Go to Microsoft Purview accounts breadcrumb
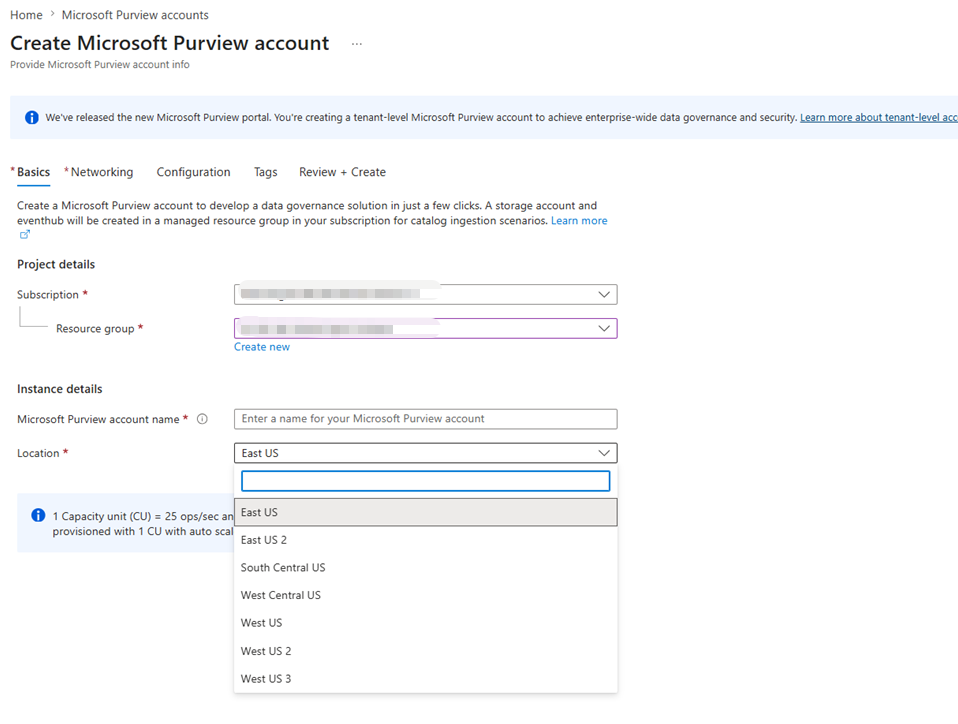Image resolution: width=958 pixels, height=724 pixels. click(135, 15)
